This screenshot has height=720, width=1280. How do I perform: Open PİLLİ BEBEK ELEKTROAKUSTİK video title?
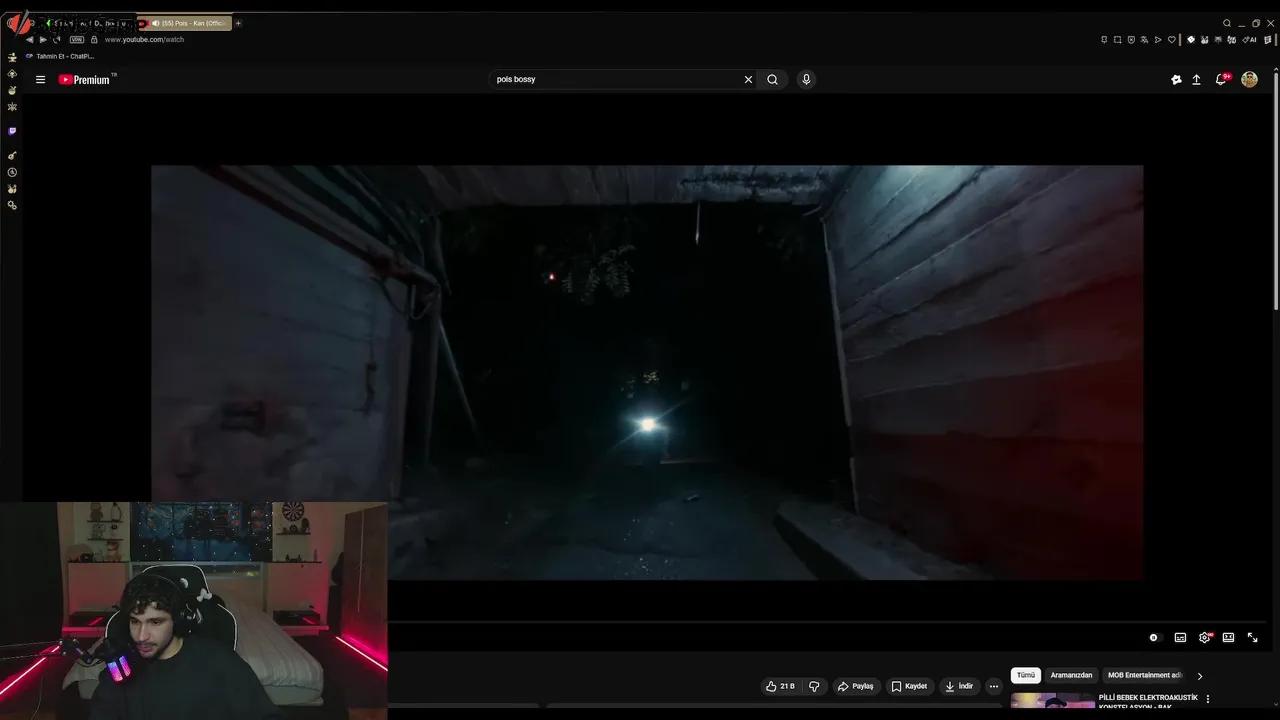click(1148, 701)
